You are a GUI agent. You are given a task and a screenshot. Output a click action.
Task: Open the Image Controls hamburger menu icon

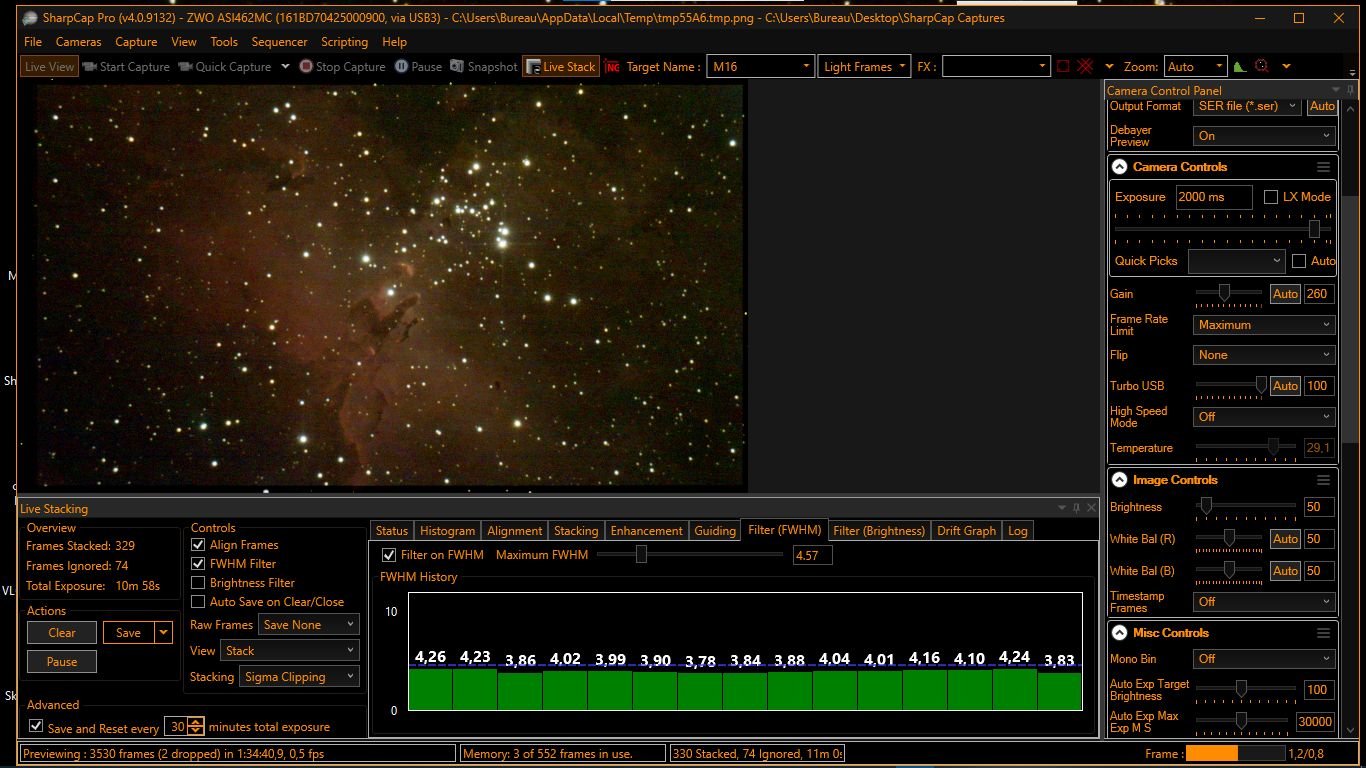(1324, 480)
